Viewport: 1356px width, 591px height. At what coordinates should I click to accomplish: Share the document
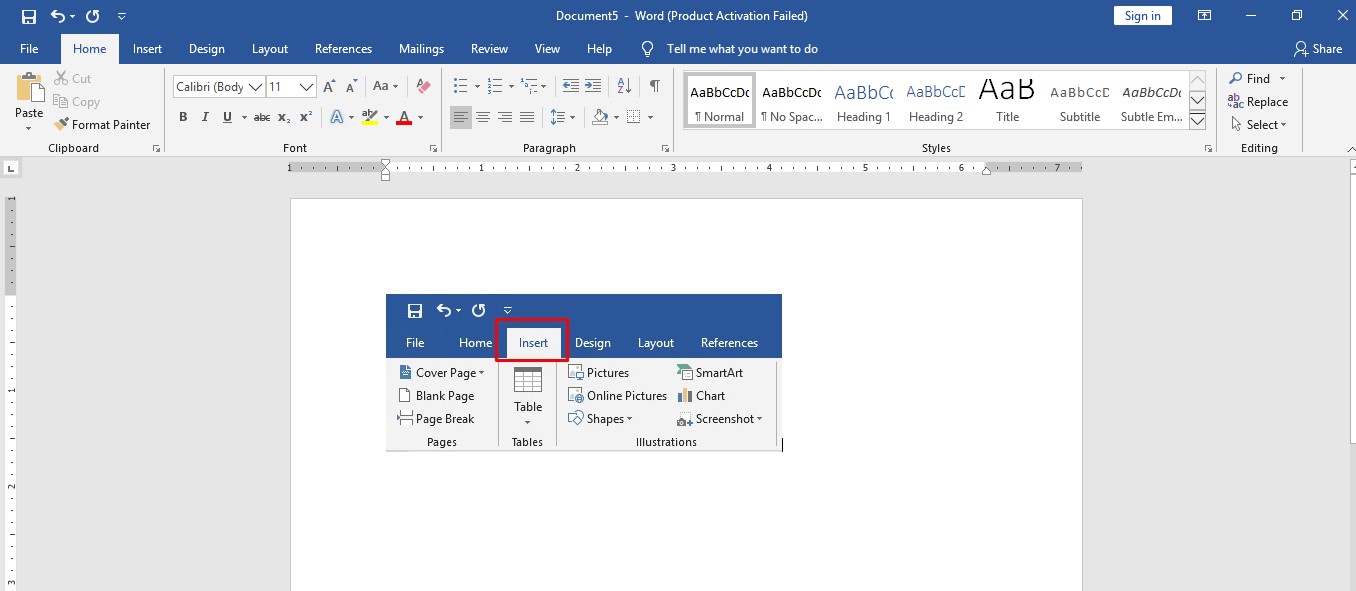(1318, 49)
